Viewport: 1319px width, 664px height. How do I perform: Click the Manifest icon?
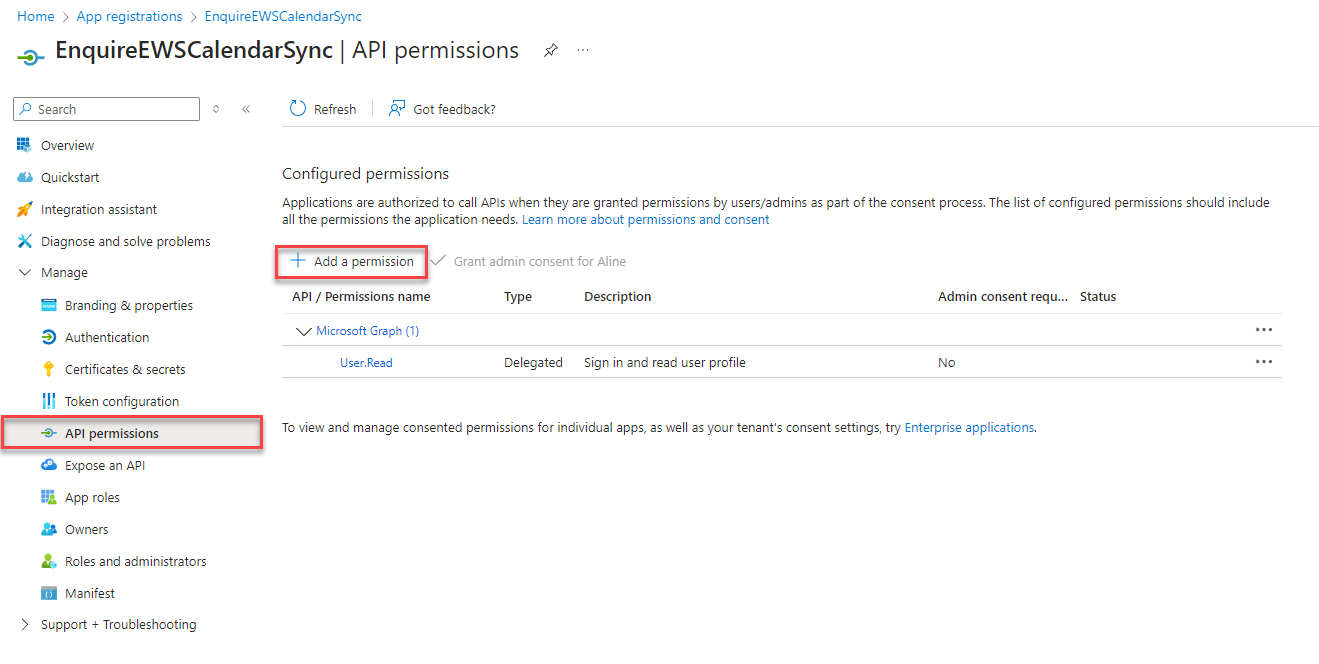tap(49, 593)
